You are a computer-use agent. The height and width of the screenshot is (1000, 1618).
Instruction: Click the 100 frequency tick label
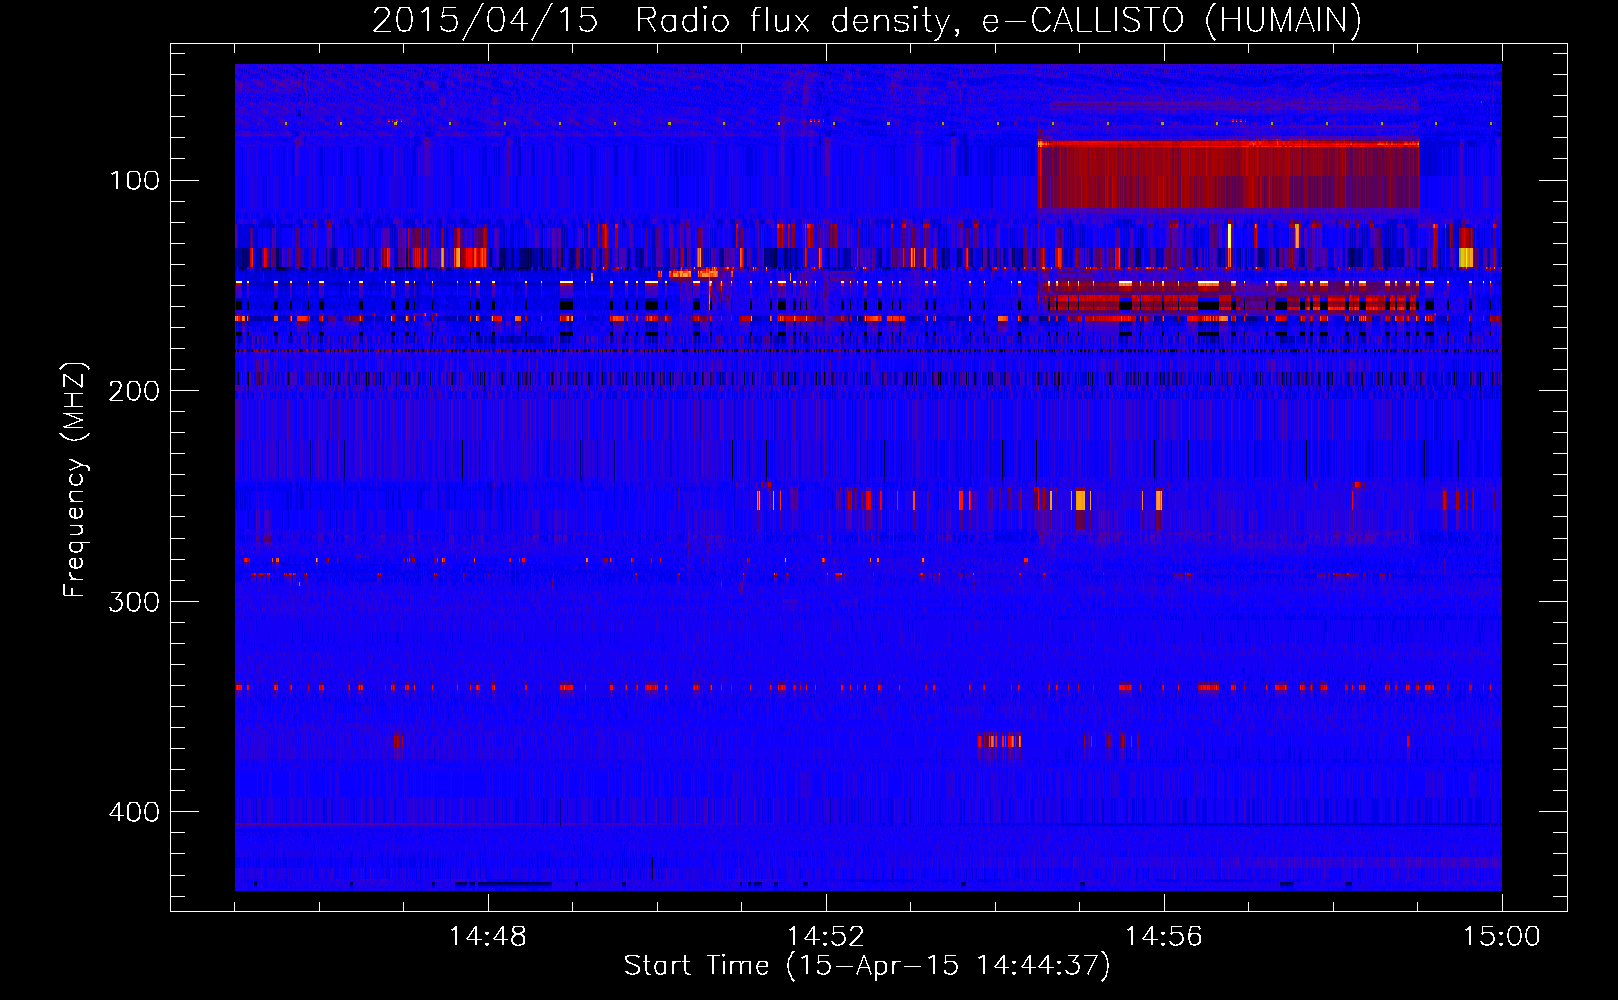pos(134,181)
